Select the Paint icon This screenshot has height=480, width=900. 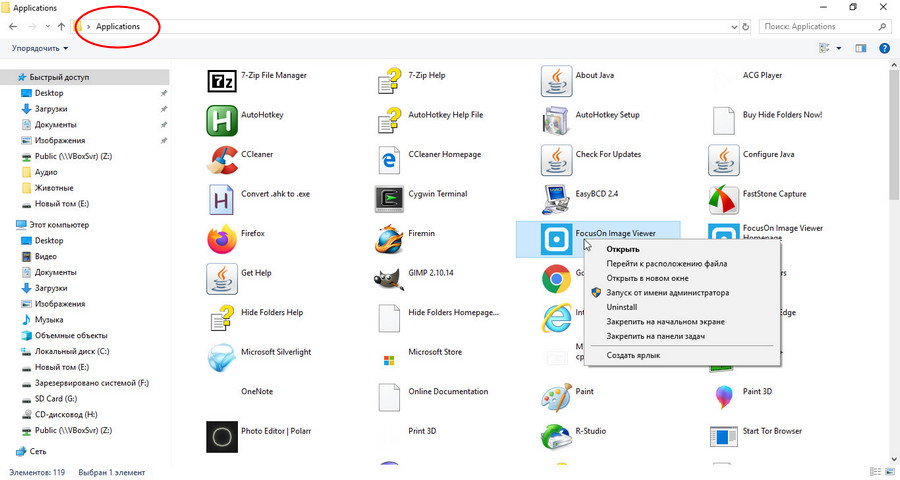click(x=556, y=397)
